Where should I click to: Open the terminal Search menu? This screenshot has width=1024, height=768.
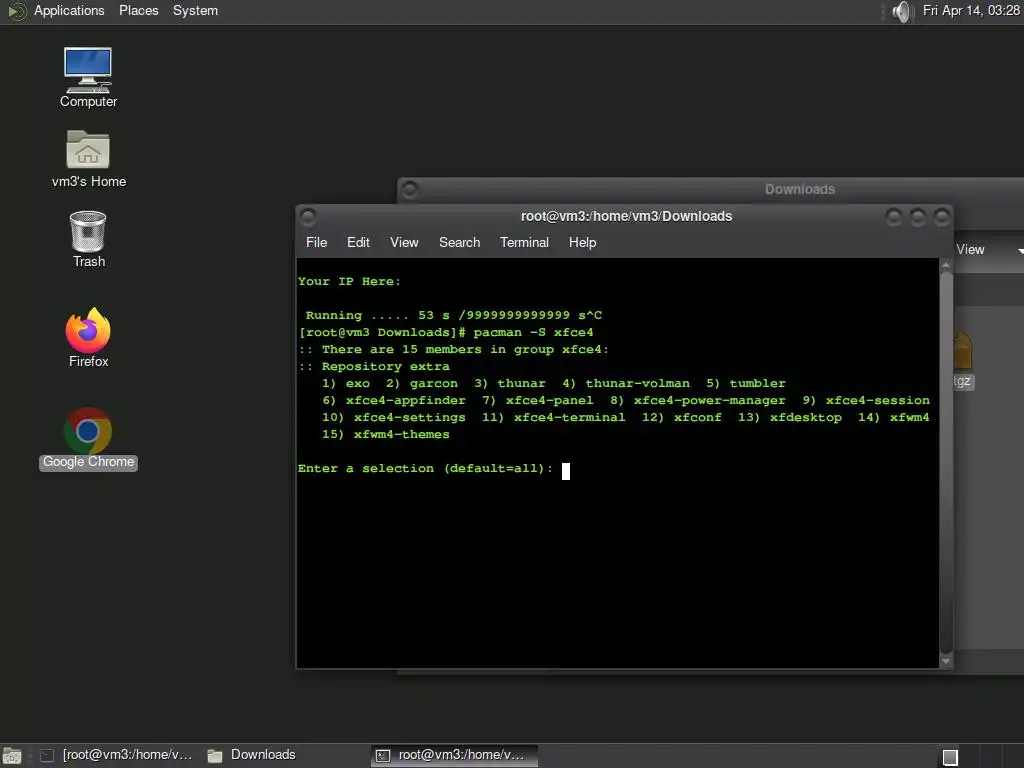tap(459, 243)
